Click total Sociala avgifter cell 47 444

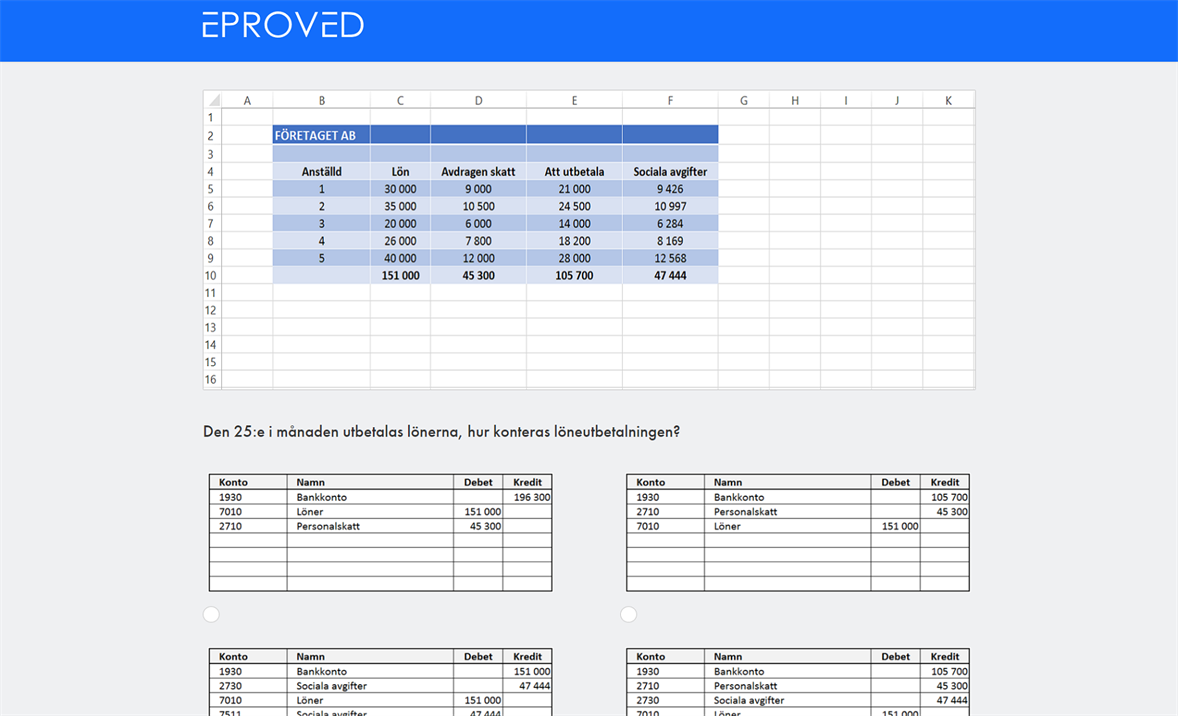670,275
